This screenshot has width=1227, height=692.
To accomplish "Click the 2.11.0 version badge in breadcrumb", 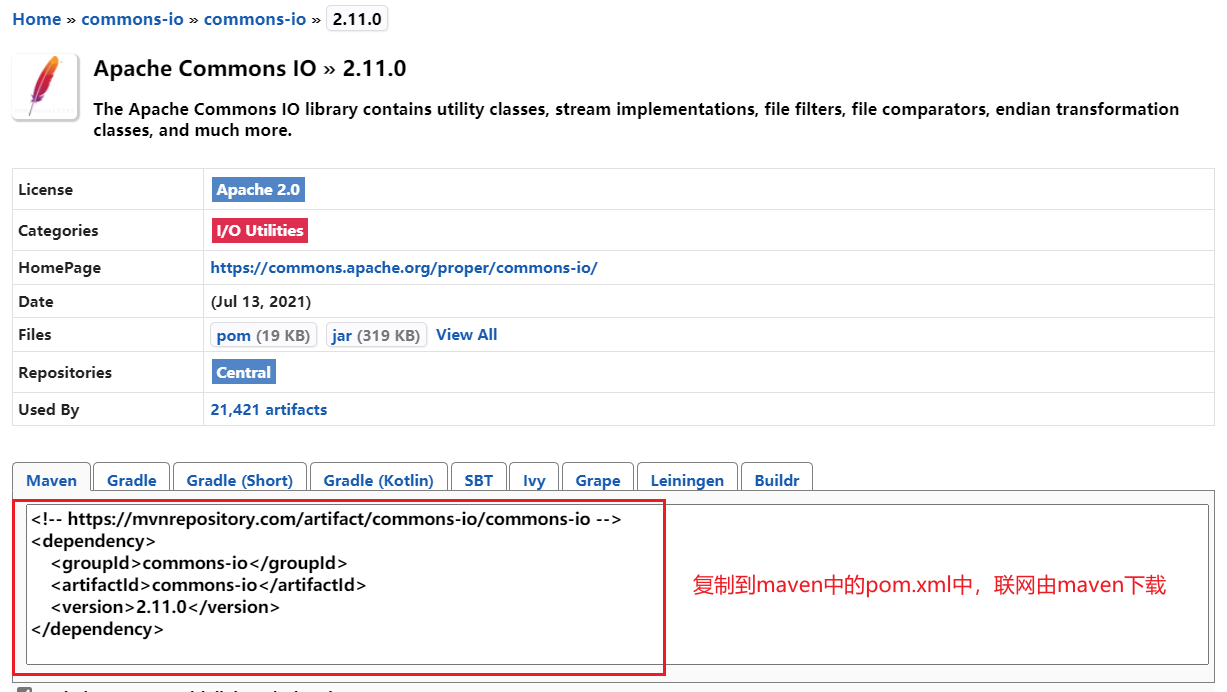I will pyautogui.click(x=357, y=19).
